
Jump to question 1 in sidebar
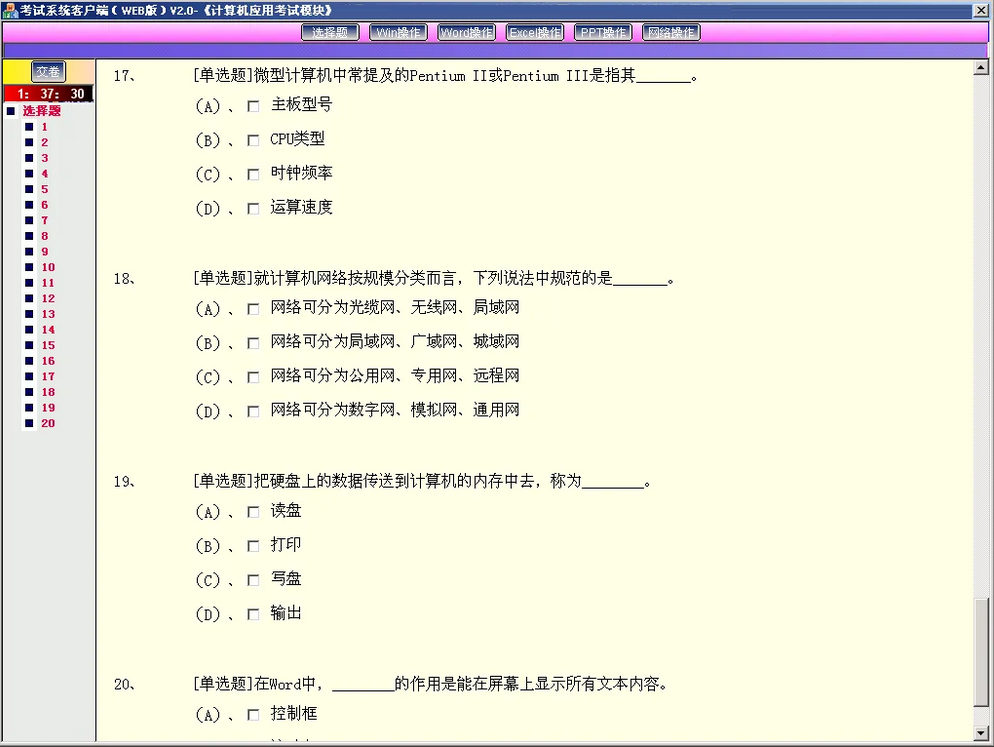pos(44,127)
